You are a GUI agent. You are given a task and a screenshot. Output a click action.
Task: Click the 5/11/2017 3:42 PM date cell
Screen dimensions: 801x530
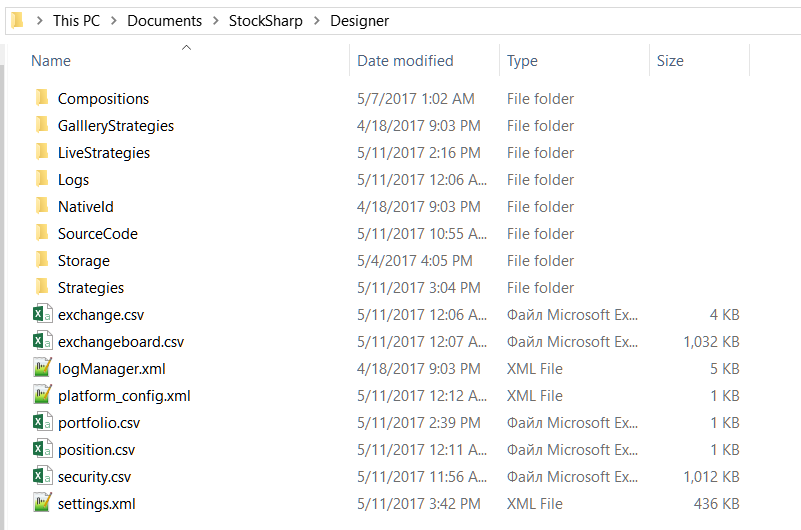[x=419, y=504]
